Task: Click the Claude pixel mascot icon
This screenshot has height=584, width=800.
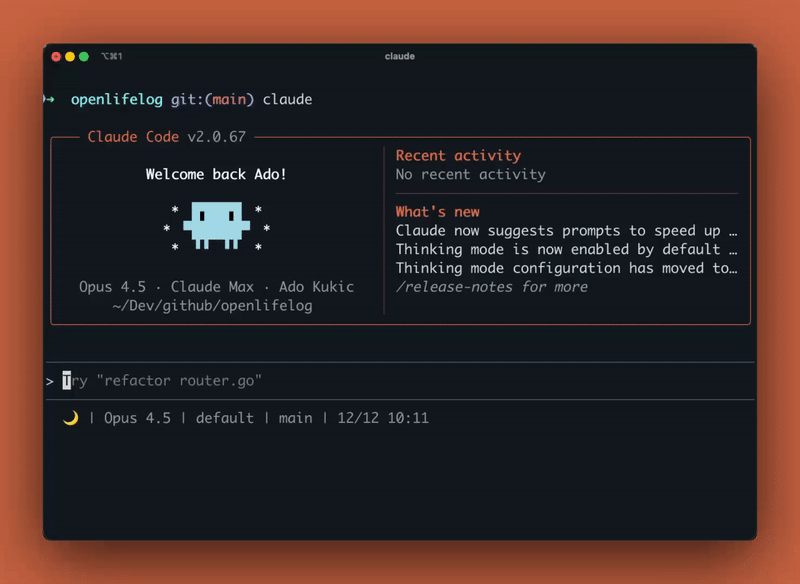Action: tap(216, 226)
